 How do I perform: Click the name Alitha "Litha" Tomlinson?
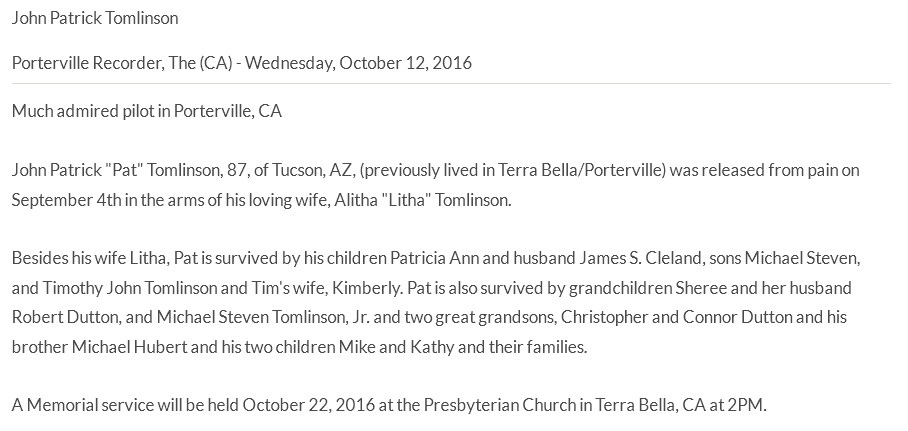point(423,200)
